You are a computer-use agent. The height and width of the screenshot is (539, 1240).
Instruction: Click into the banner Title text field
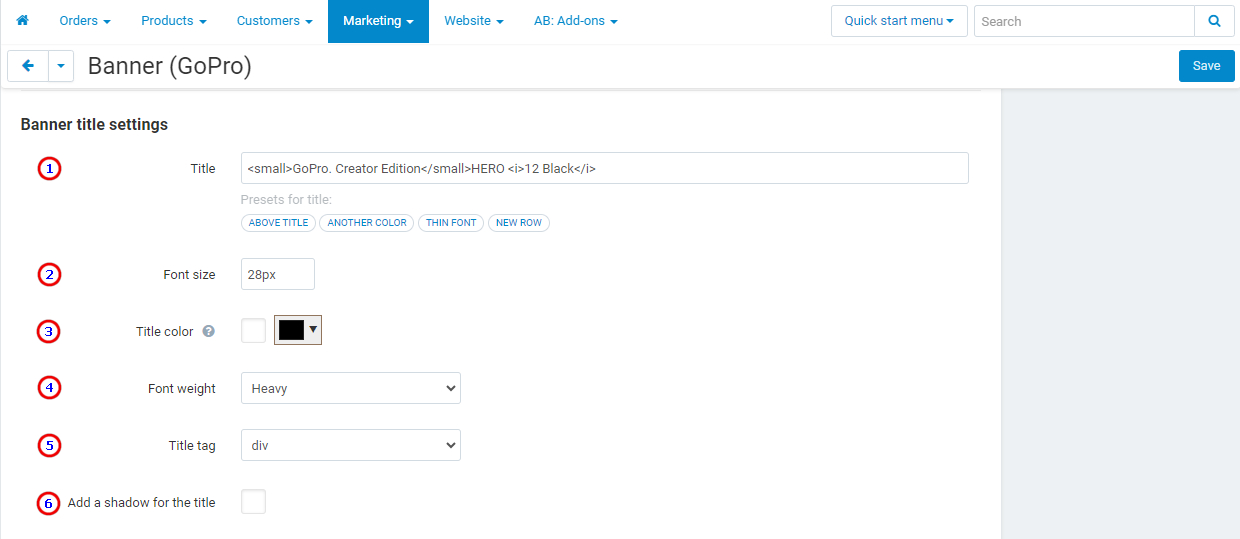pyautogui.click(x=604, y=168)
